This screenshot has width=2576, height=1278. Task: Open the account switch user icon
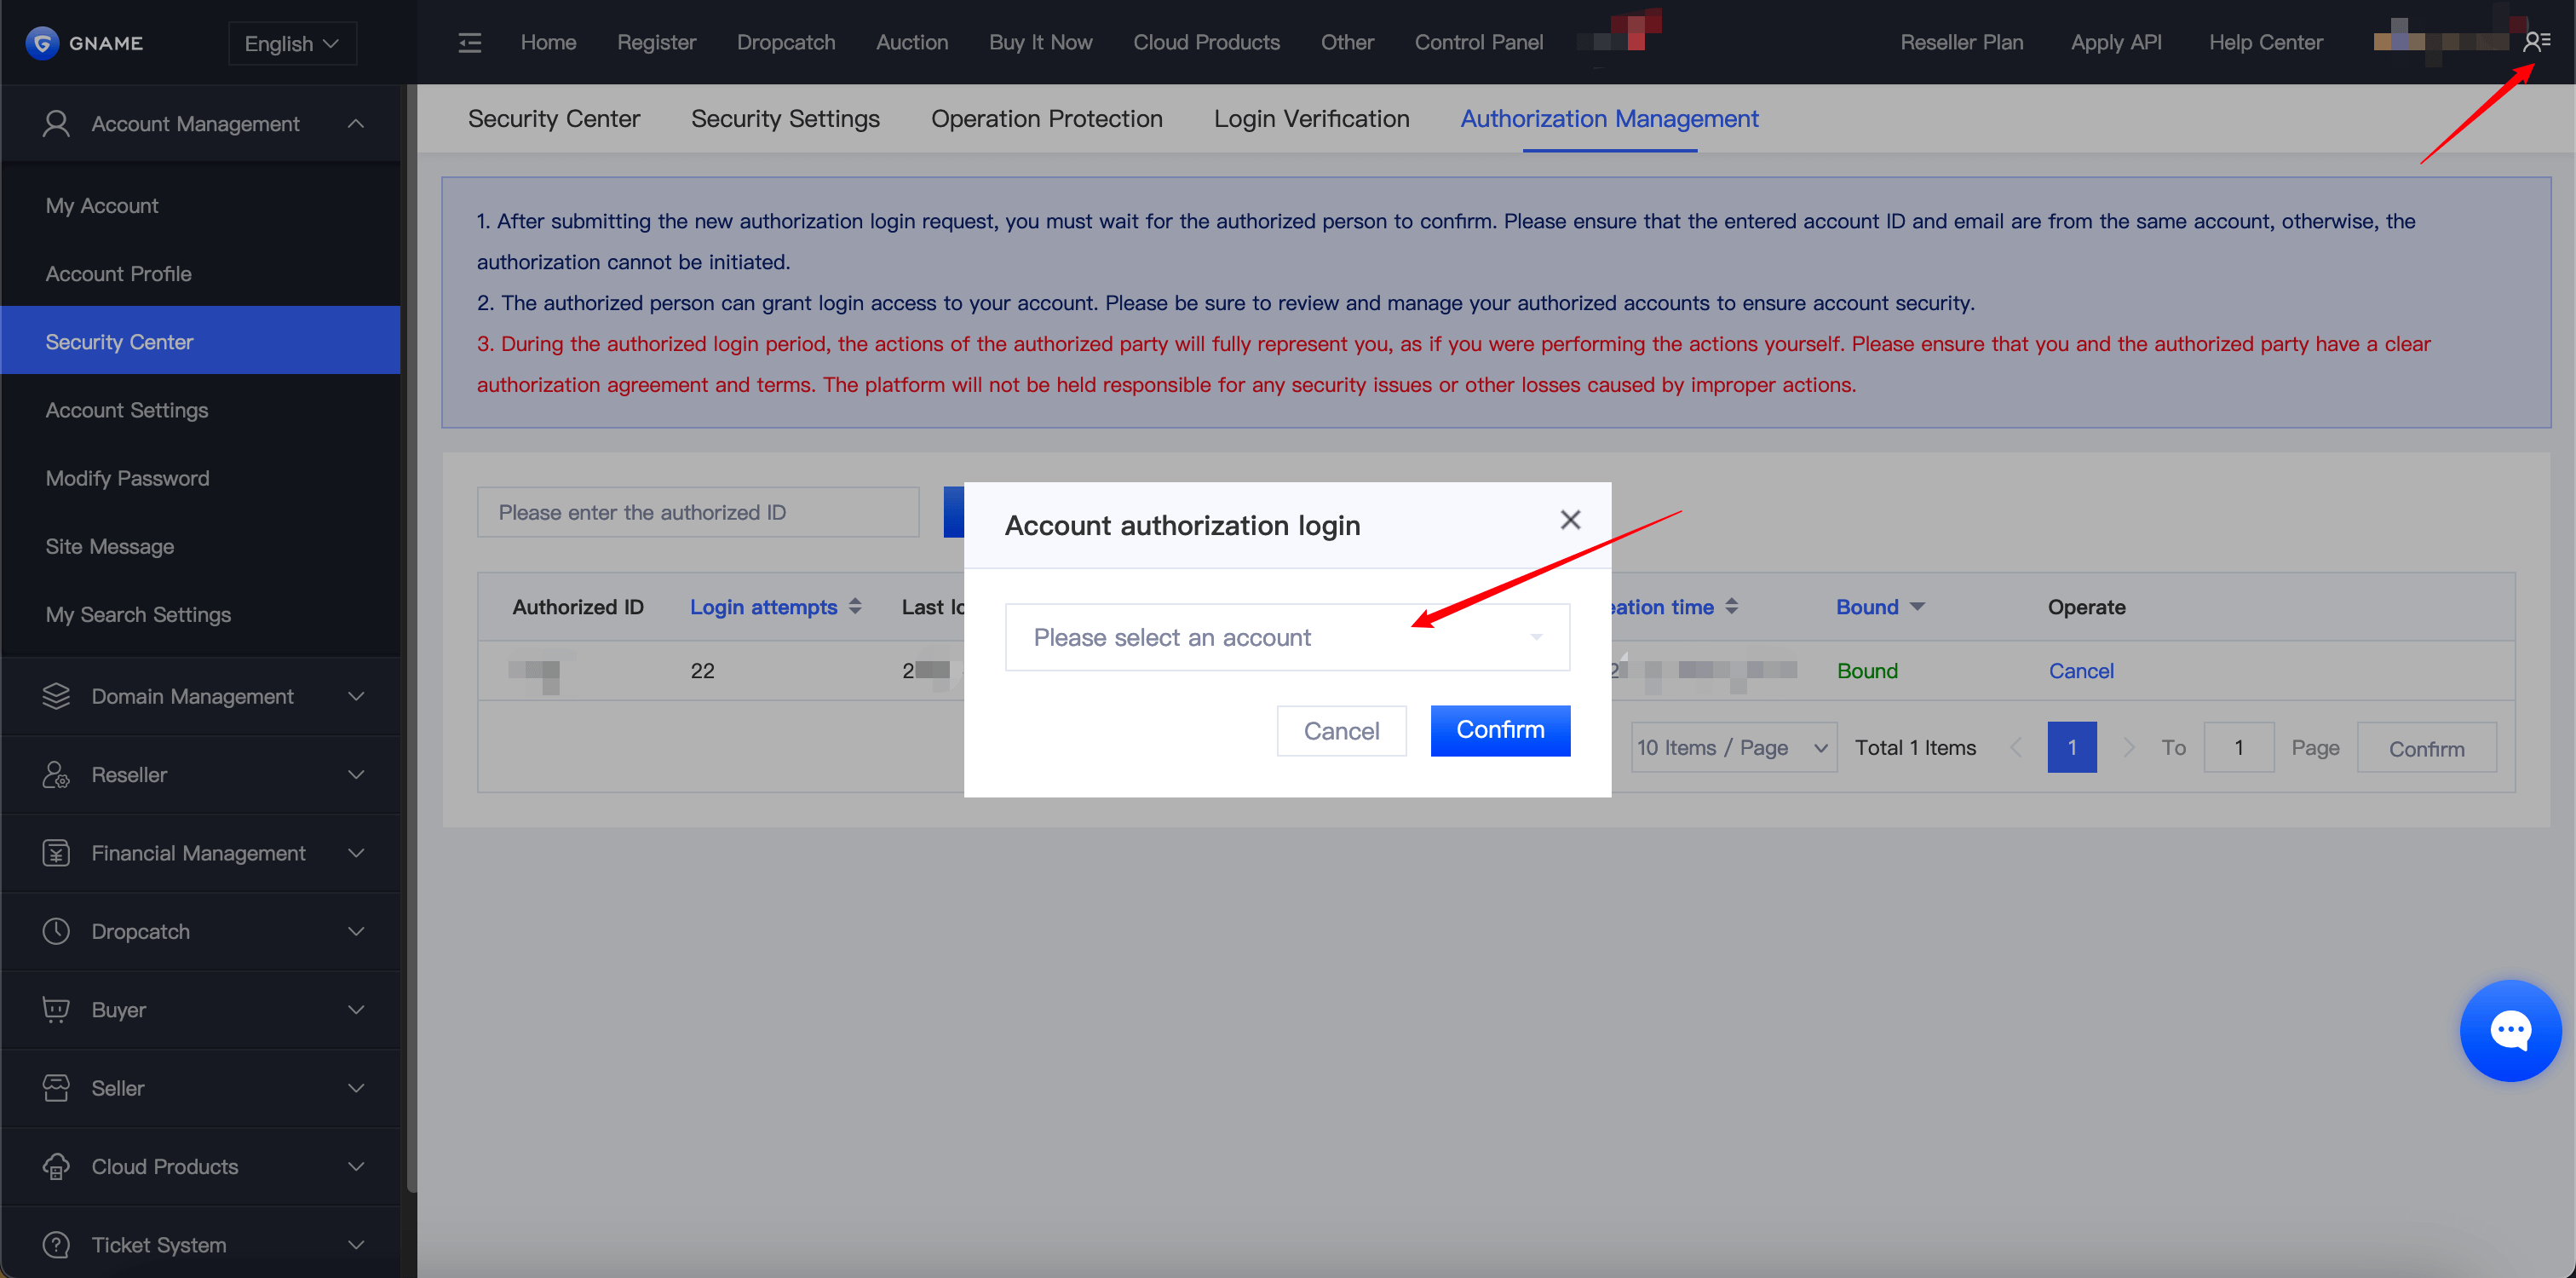[2536, 42]
